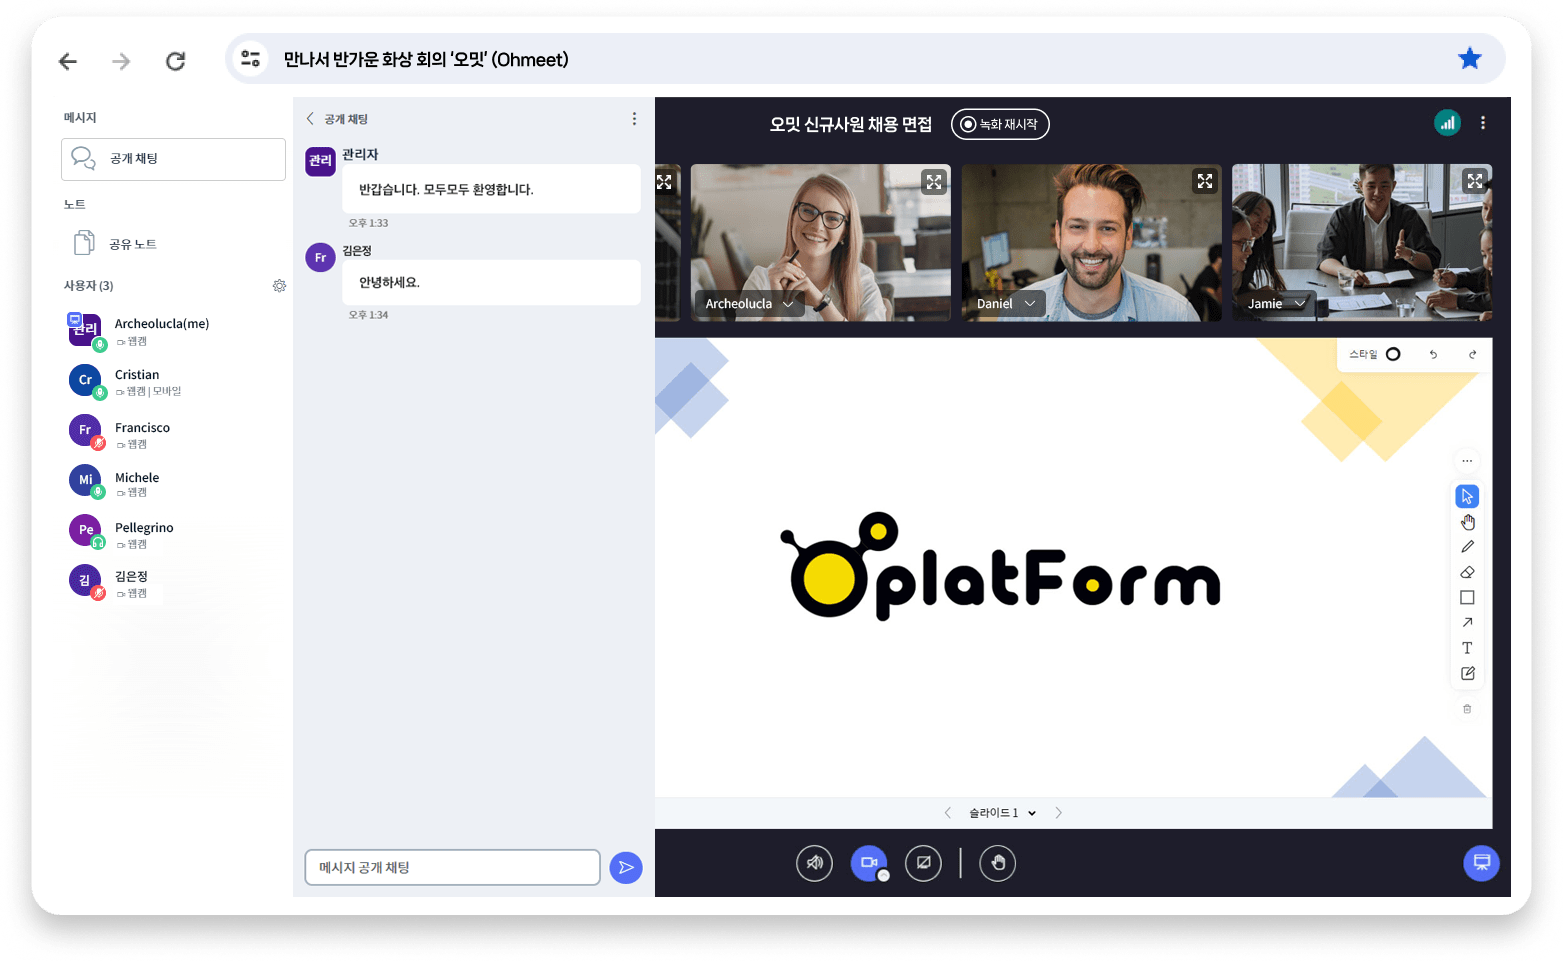Click the 메시지 공개 채팅 input field
This screenshot has height=962, width=1563.
pos(452,867)
